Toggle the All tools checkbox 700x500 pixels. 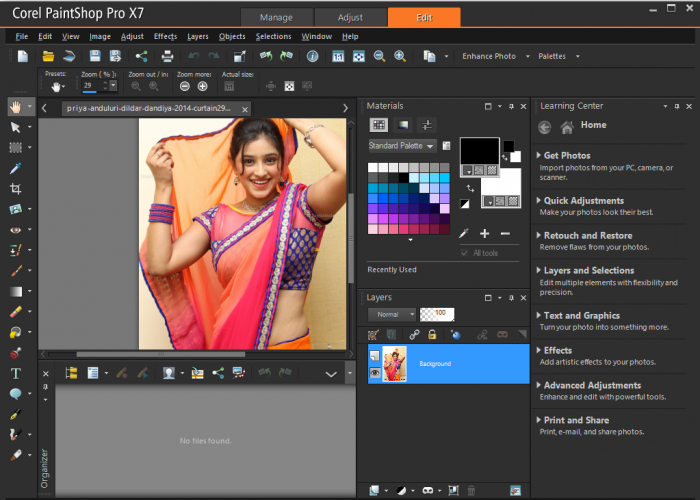tap(464, 253)
